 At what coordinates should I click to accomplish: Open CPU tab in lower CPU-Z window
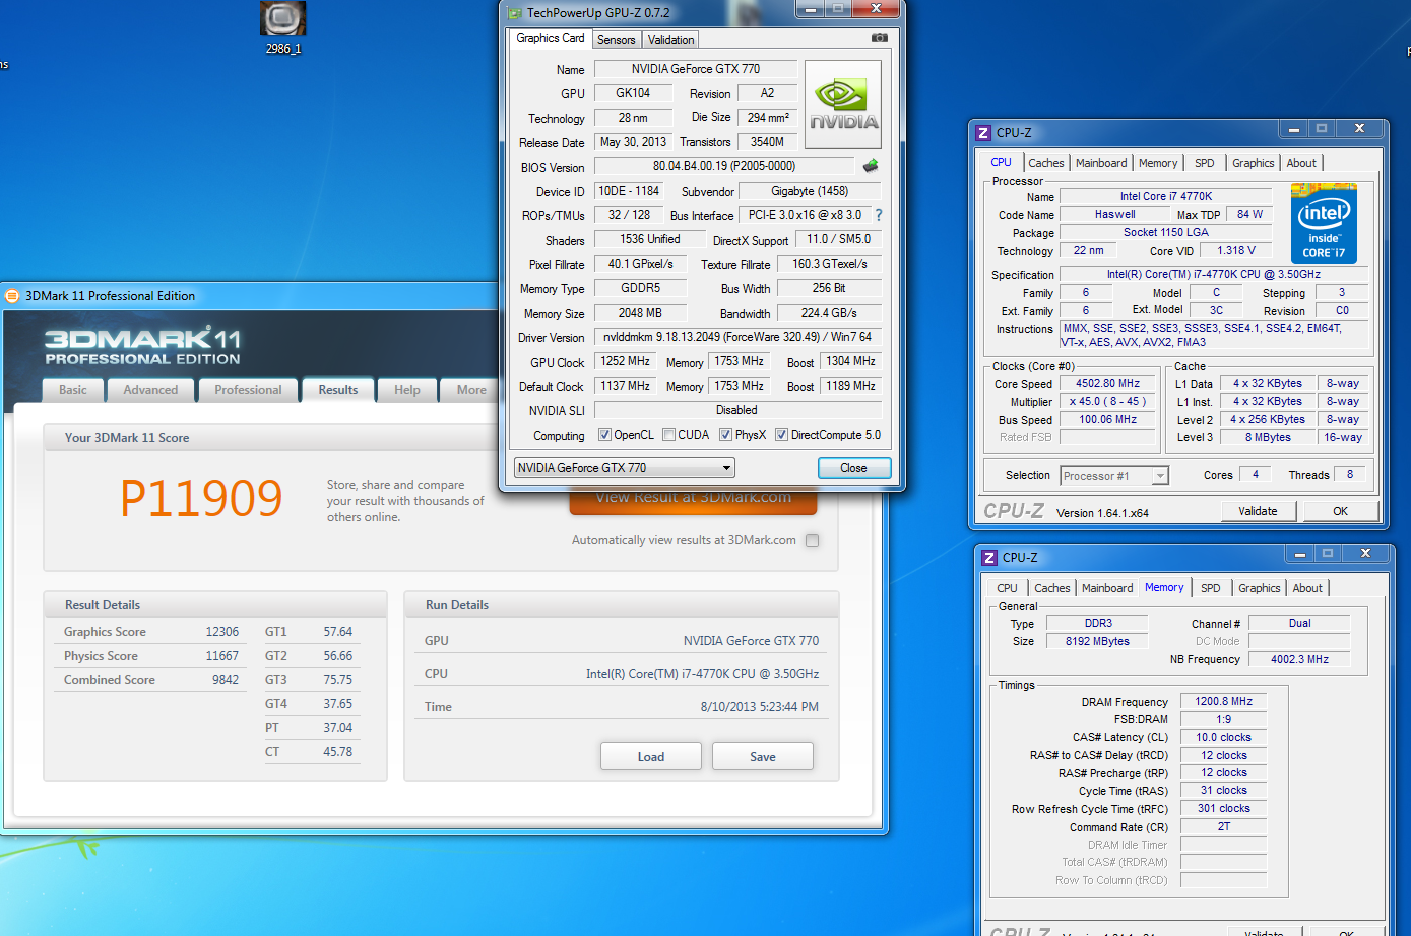pos(1007,588)
